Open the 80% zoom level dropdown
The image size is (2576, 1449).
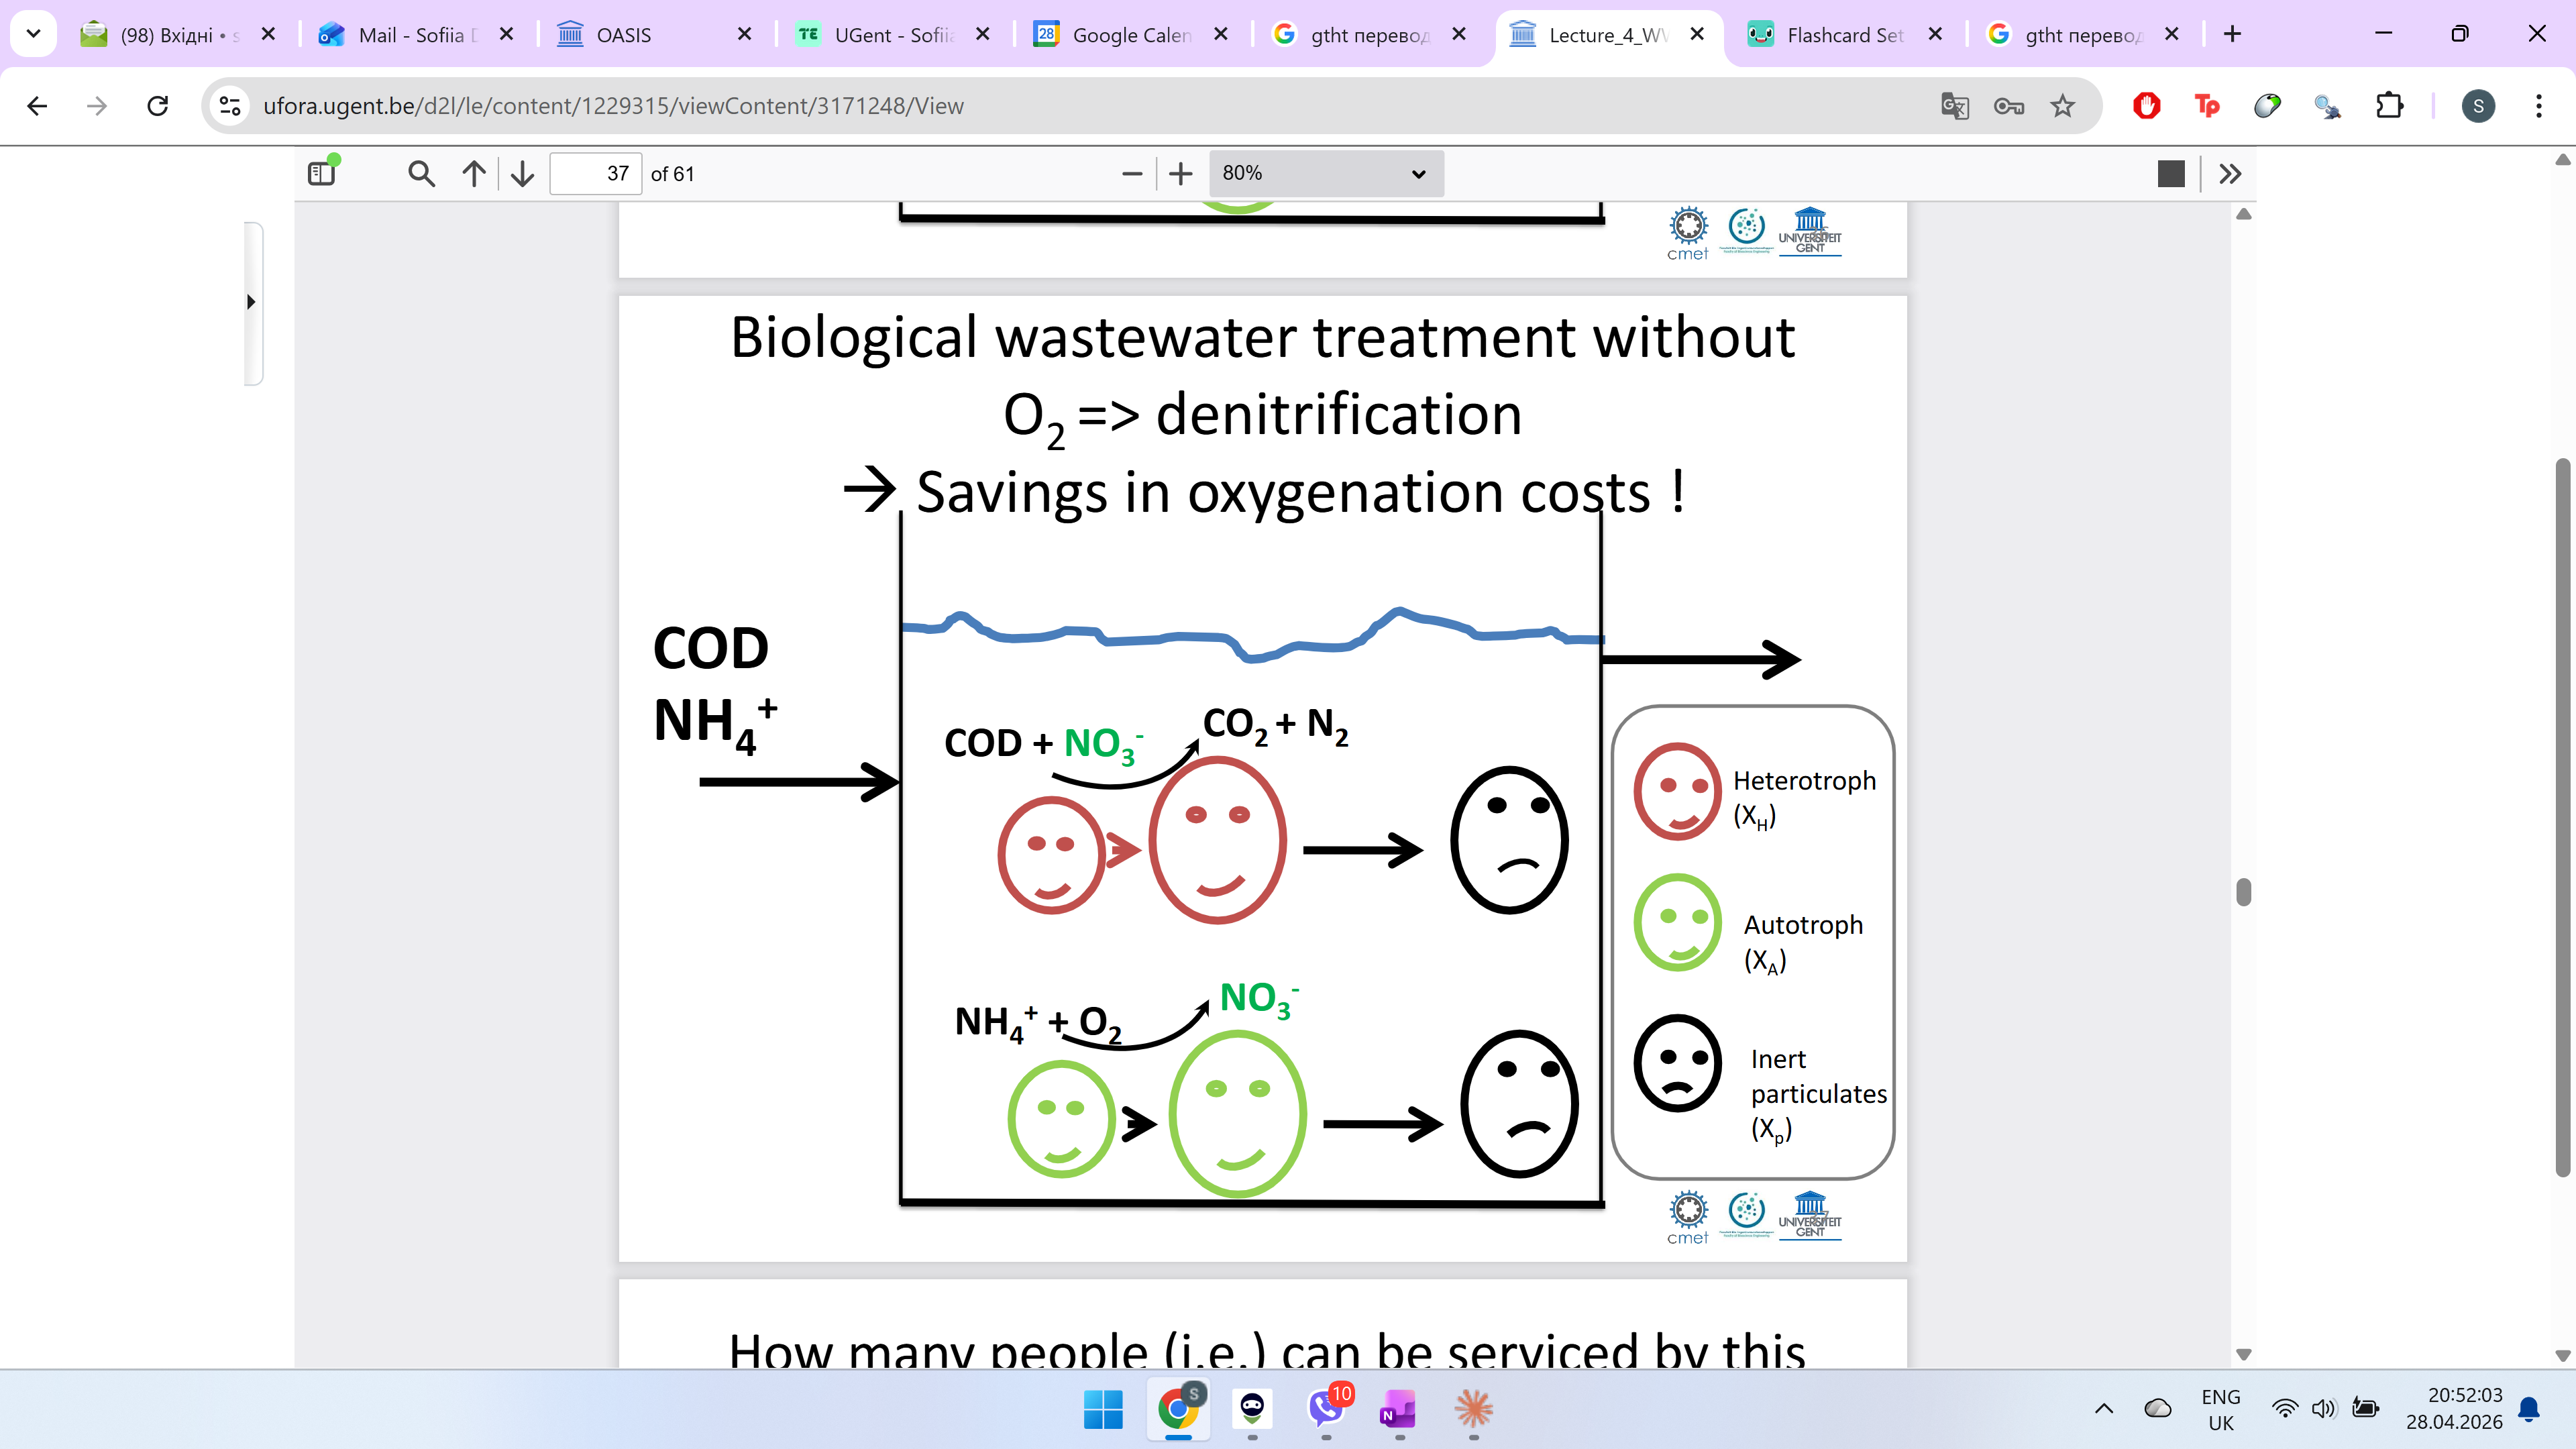click(1325, 173)
